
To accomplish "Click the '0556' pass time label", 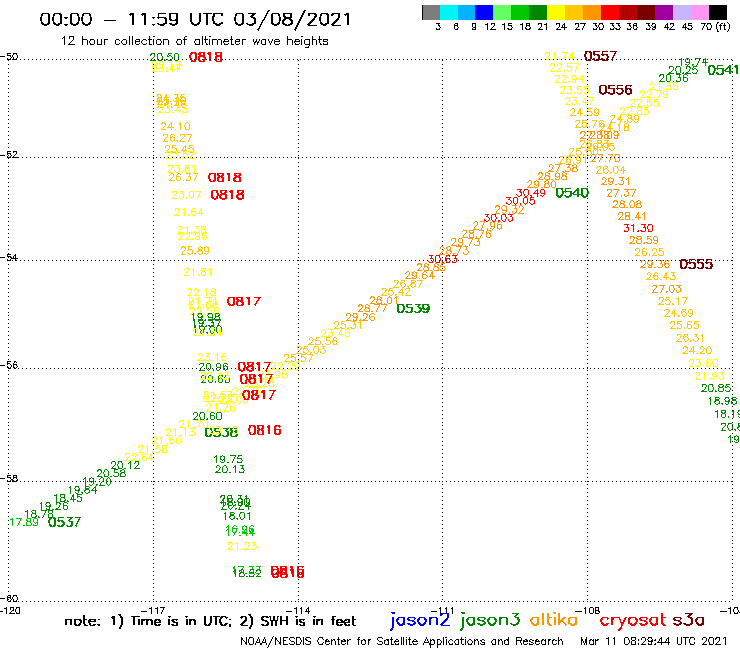I will point(615,90).
